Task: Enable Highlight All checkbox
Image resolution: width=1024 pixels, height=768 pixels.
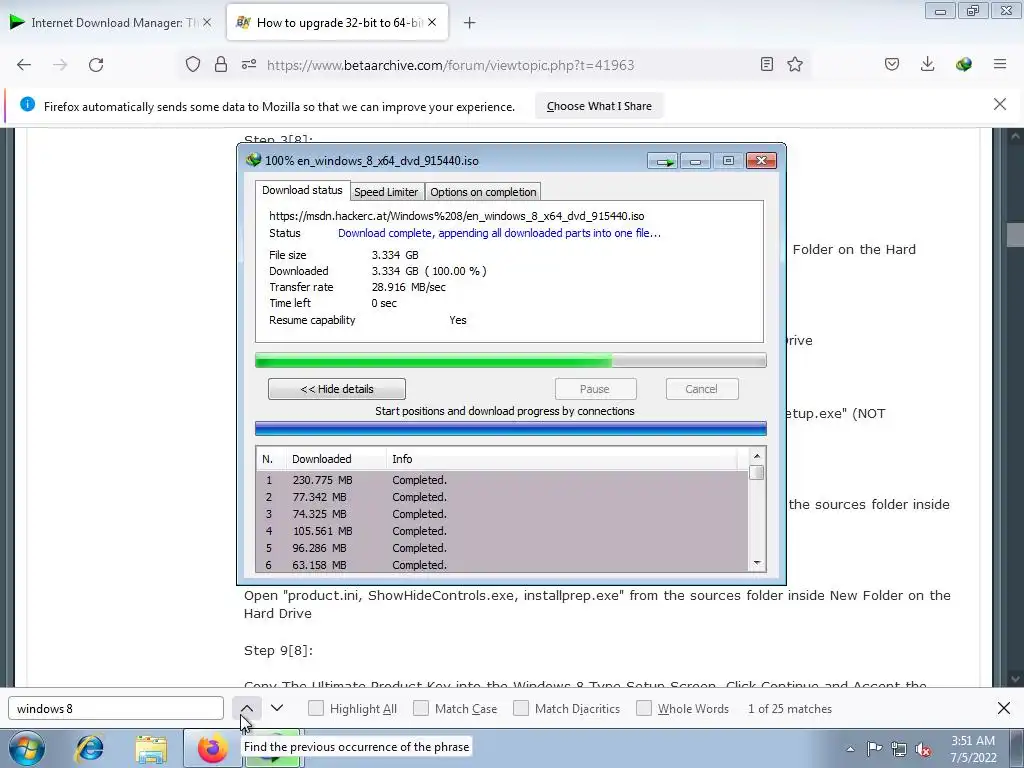Action: click(315, 708)
